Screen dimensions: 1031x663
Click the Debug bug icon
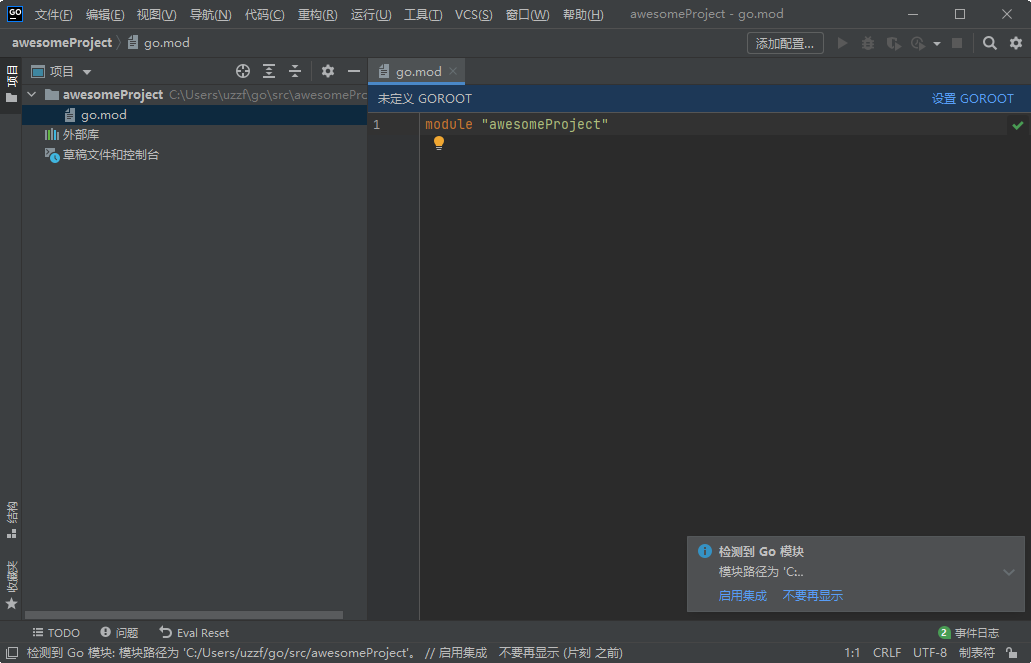[868, 43]
